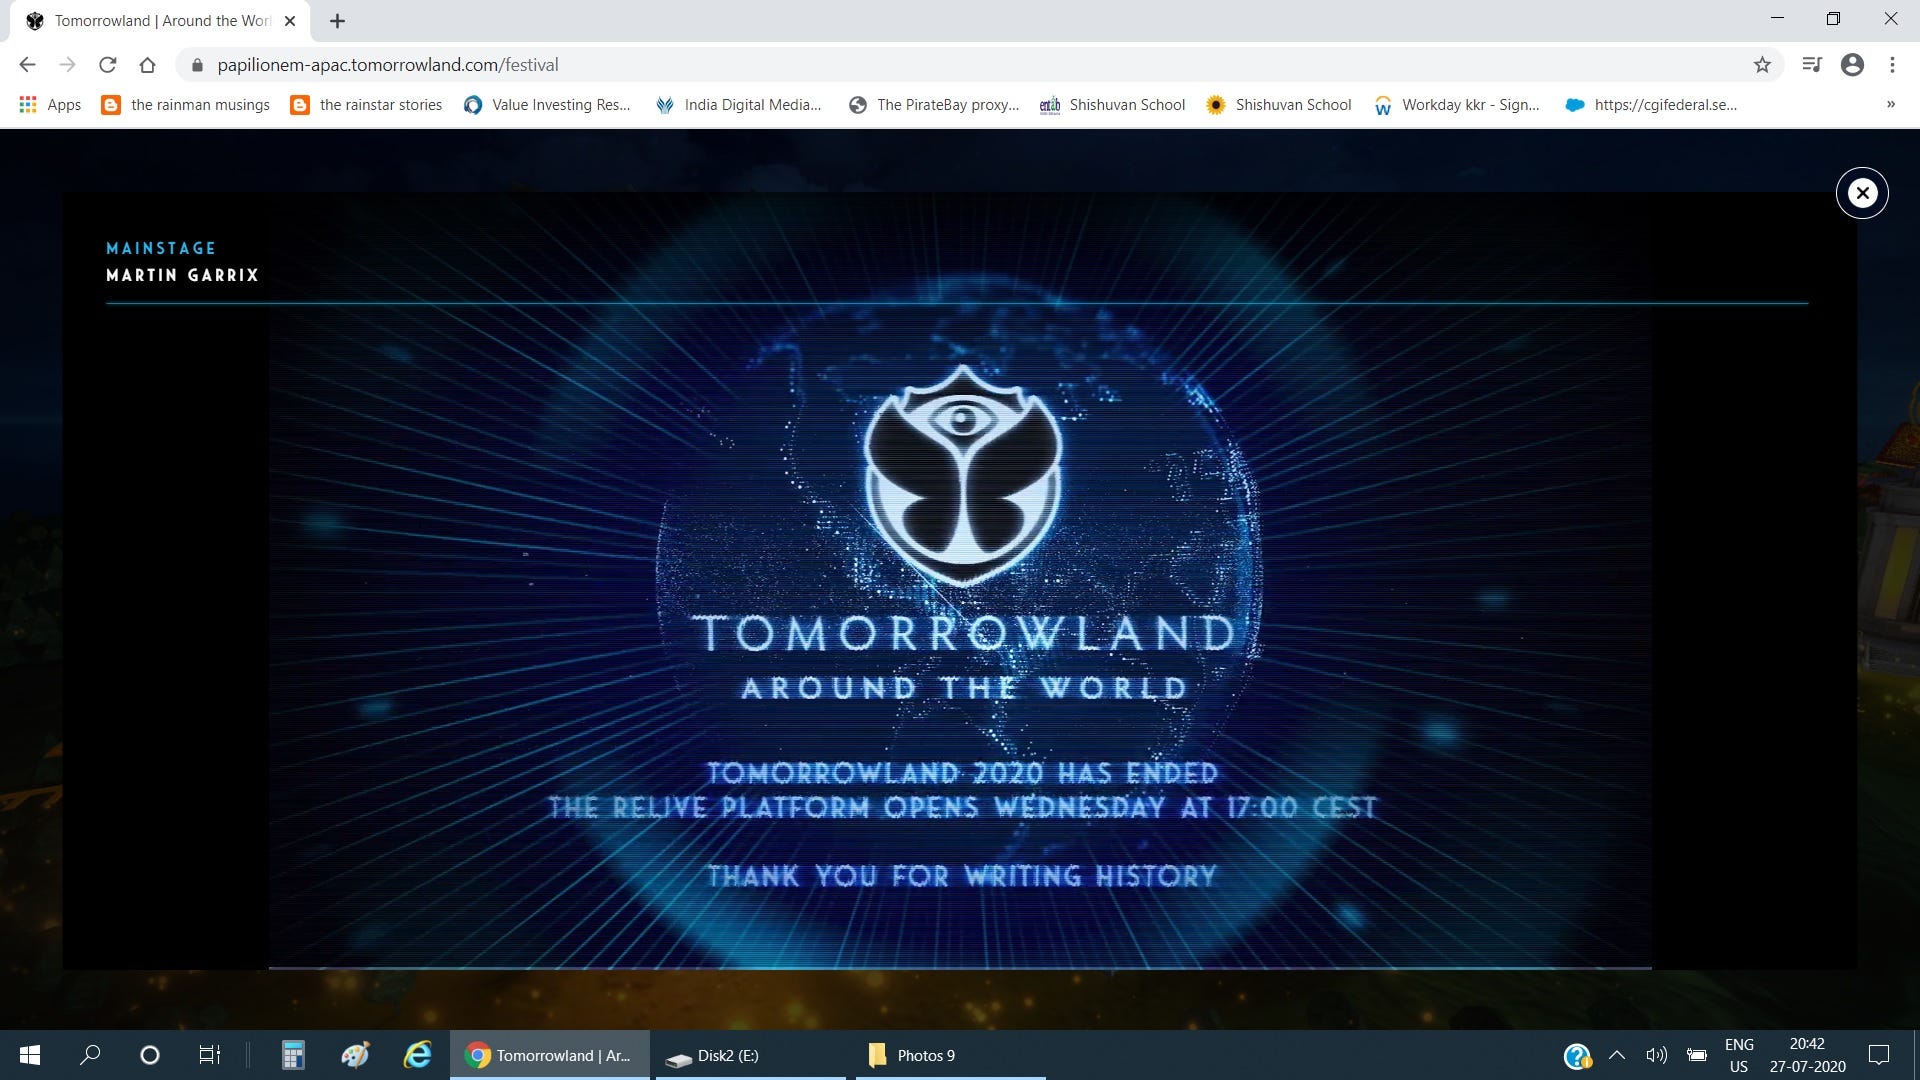Image resolution: width=1920 pixels, height=1080 pixels.
Task: Launch Paint from taskbar
Action: point(355,1055)
